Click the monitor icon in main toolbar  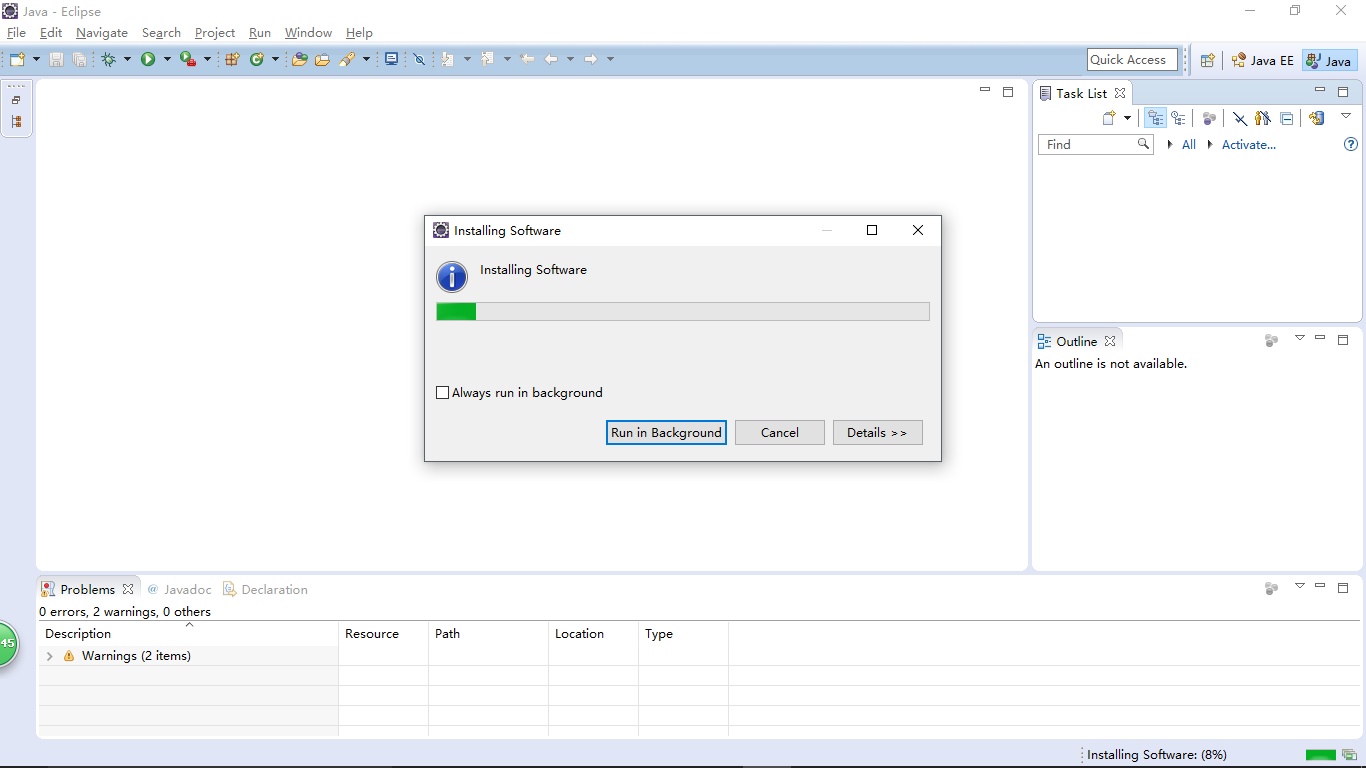(391, 59)
